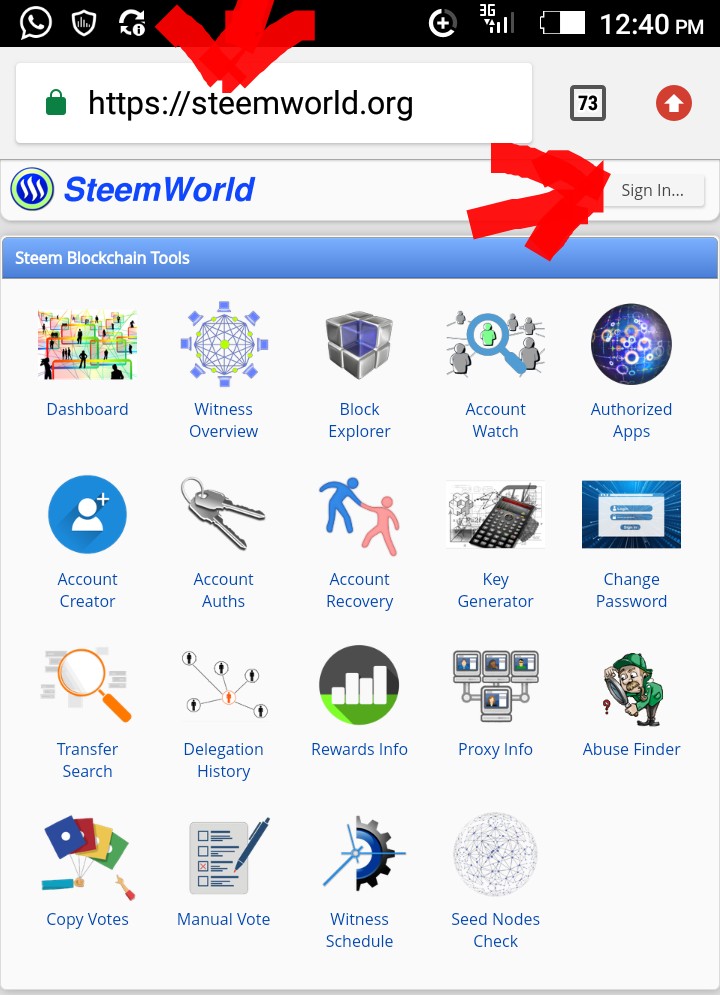Click the SteemWorld title text

159,189
